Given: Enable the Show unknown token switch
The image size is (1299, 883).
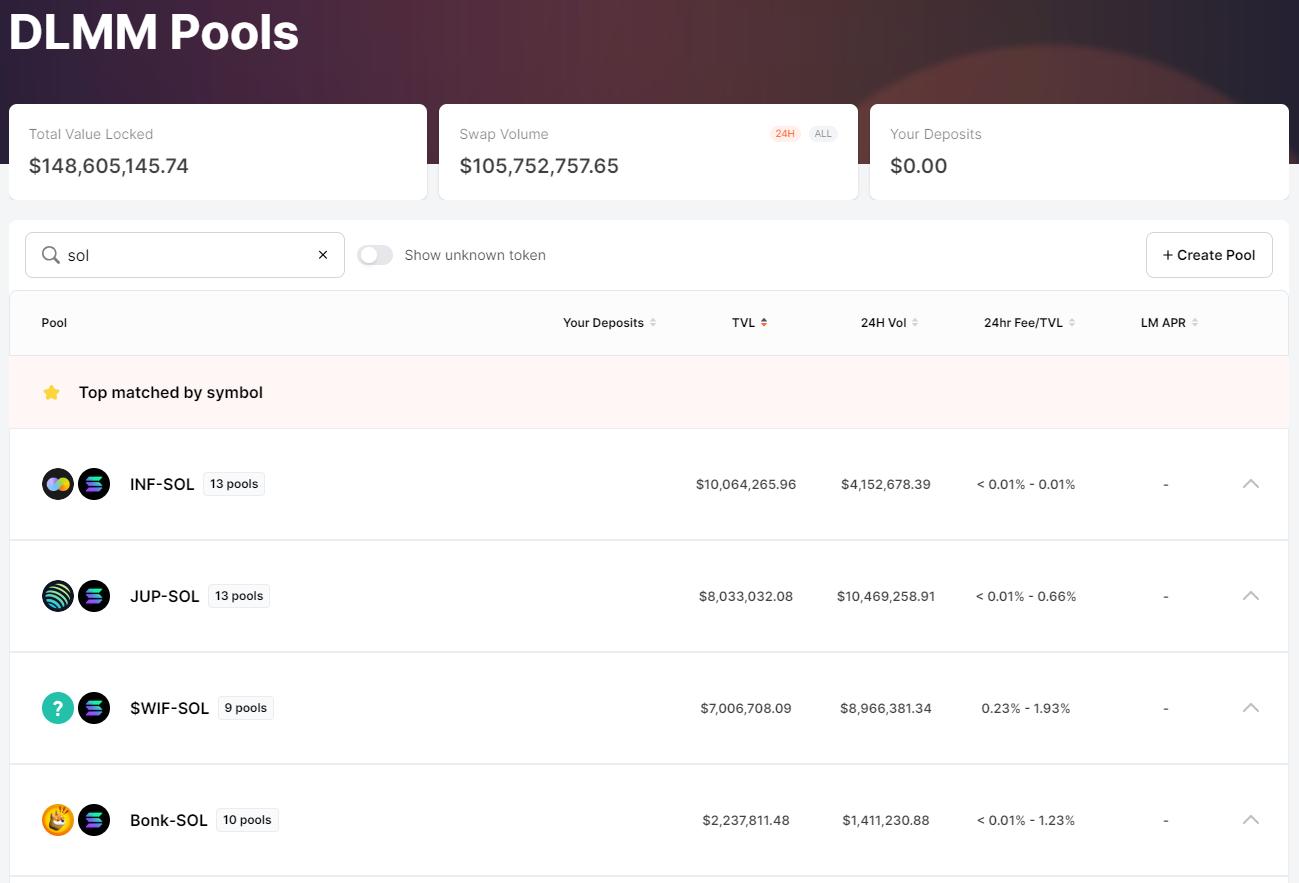Looking at the screenshot, I should point(375,255).
